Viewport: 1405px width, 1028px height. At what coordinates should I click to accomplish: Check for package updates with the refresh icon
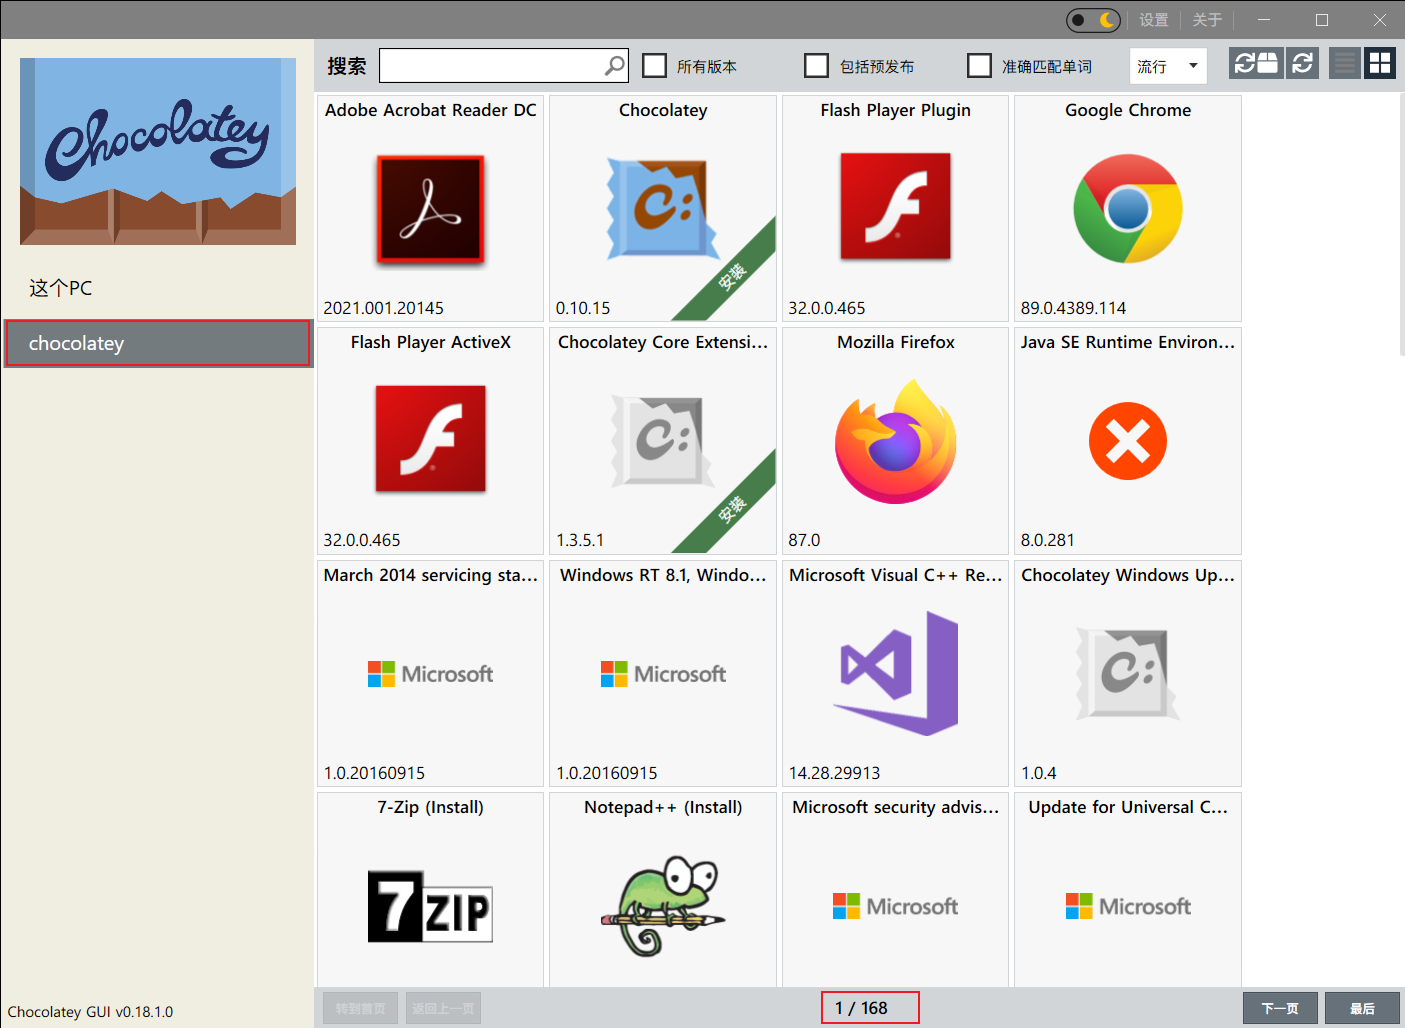coord(1302,63)
